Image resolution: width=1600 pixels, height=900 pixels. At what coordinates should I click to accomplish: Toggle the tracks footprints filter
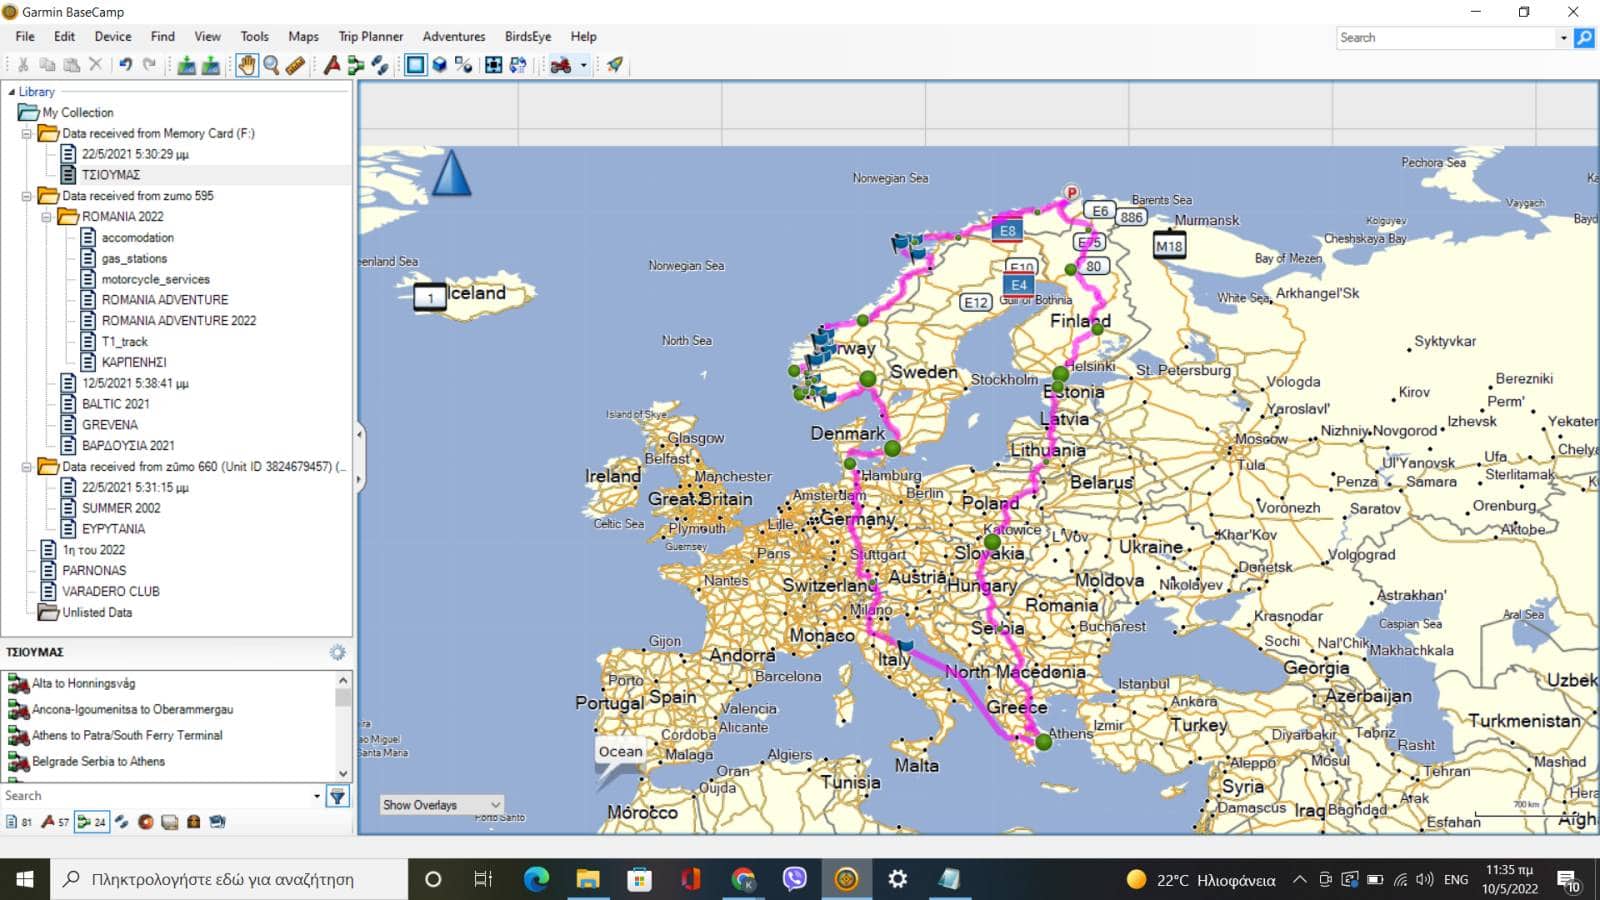[x=121, y=822]
